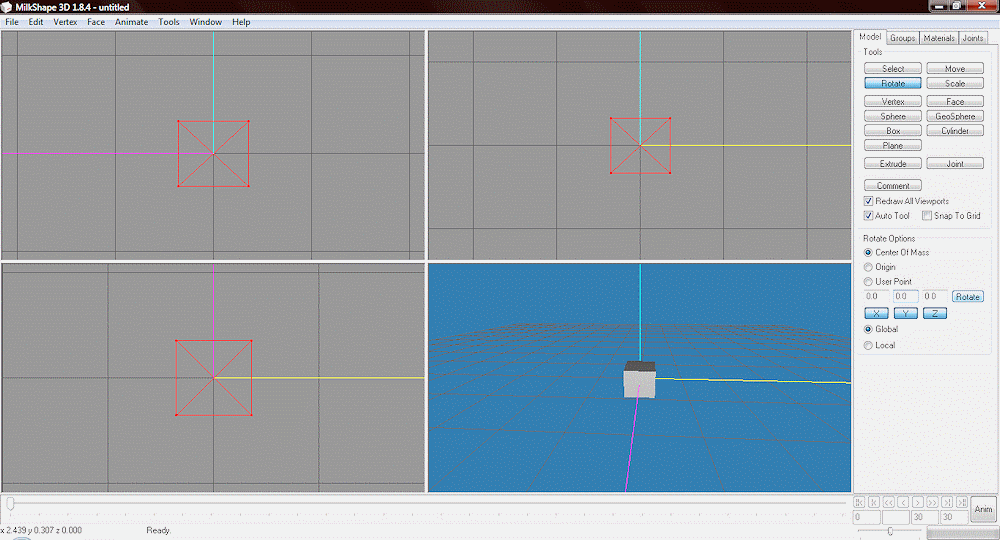Screen dimensions: 1000x540
Task: Click the animation timeline slider handle
Action: pyautogui.click(x=10, y=504)
